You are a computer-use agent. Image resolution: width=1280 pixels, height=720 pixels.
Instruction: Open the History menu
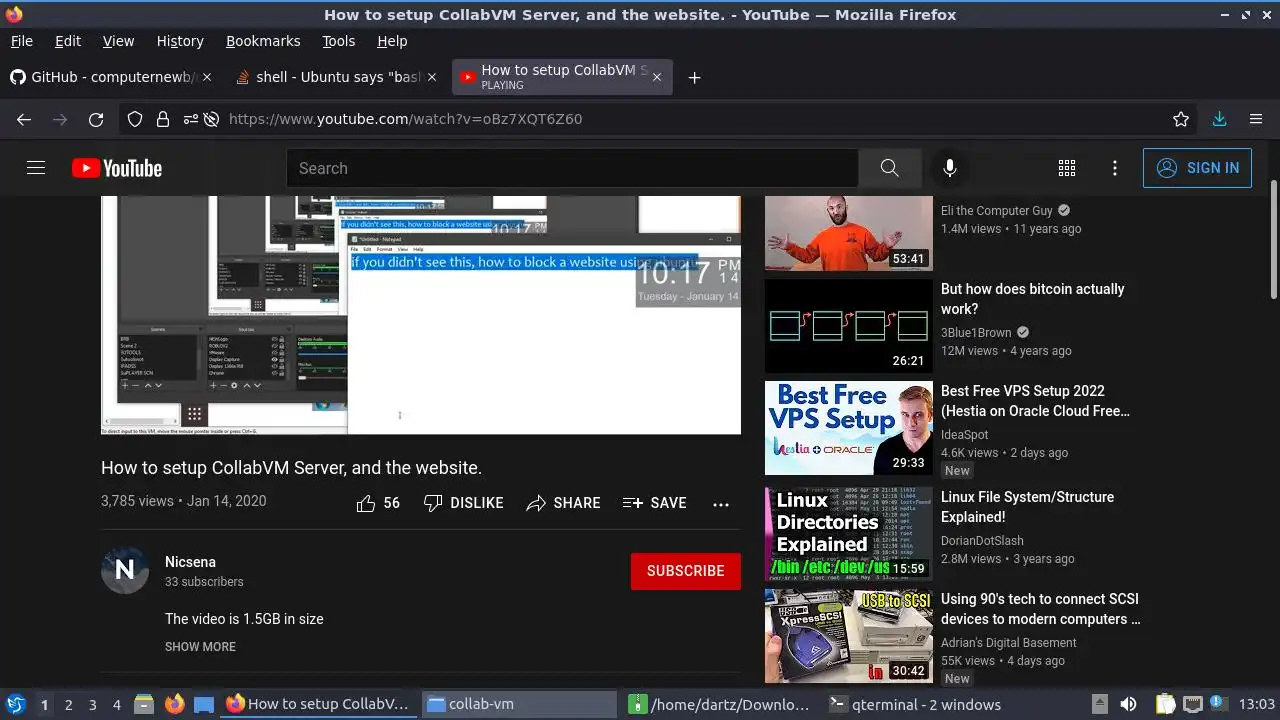click(x=180, y=41)
